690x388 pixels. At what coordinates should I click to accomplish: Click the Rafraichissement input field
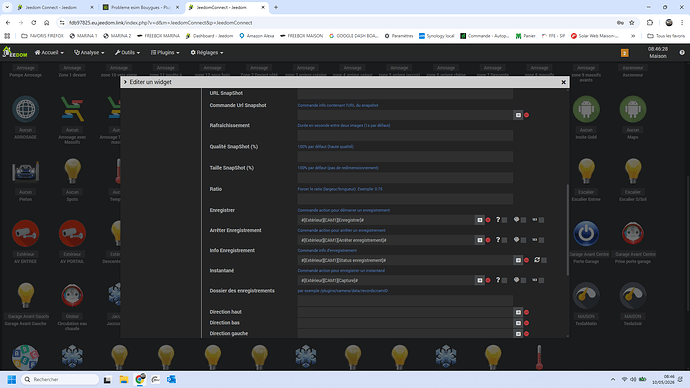(405, 135)
